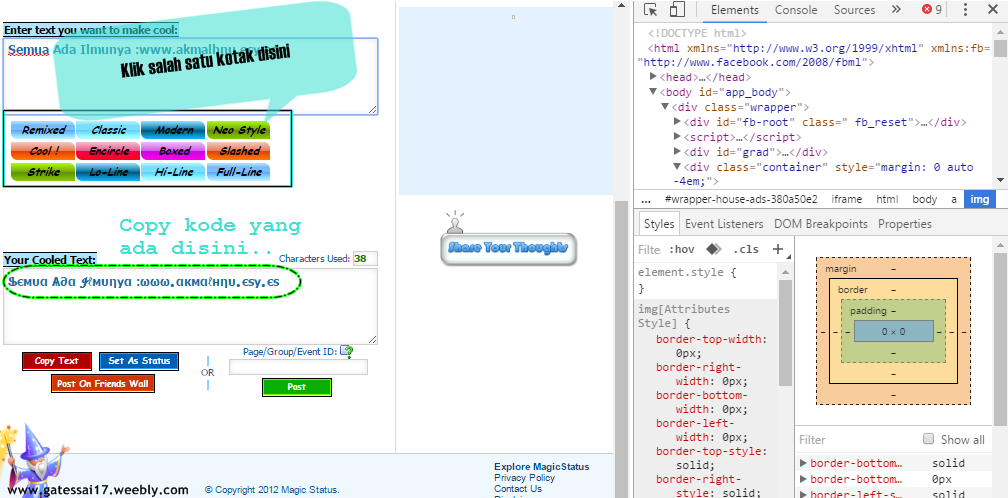Click the breadcrumb ellipsis item
This screenshot has width=1008, height=498.
tap(646, 199)
